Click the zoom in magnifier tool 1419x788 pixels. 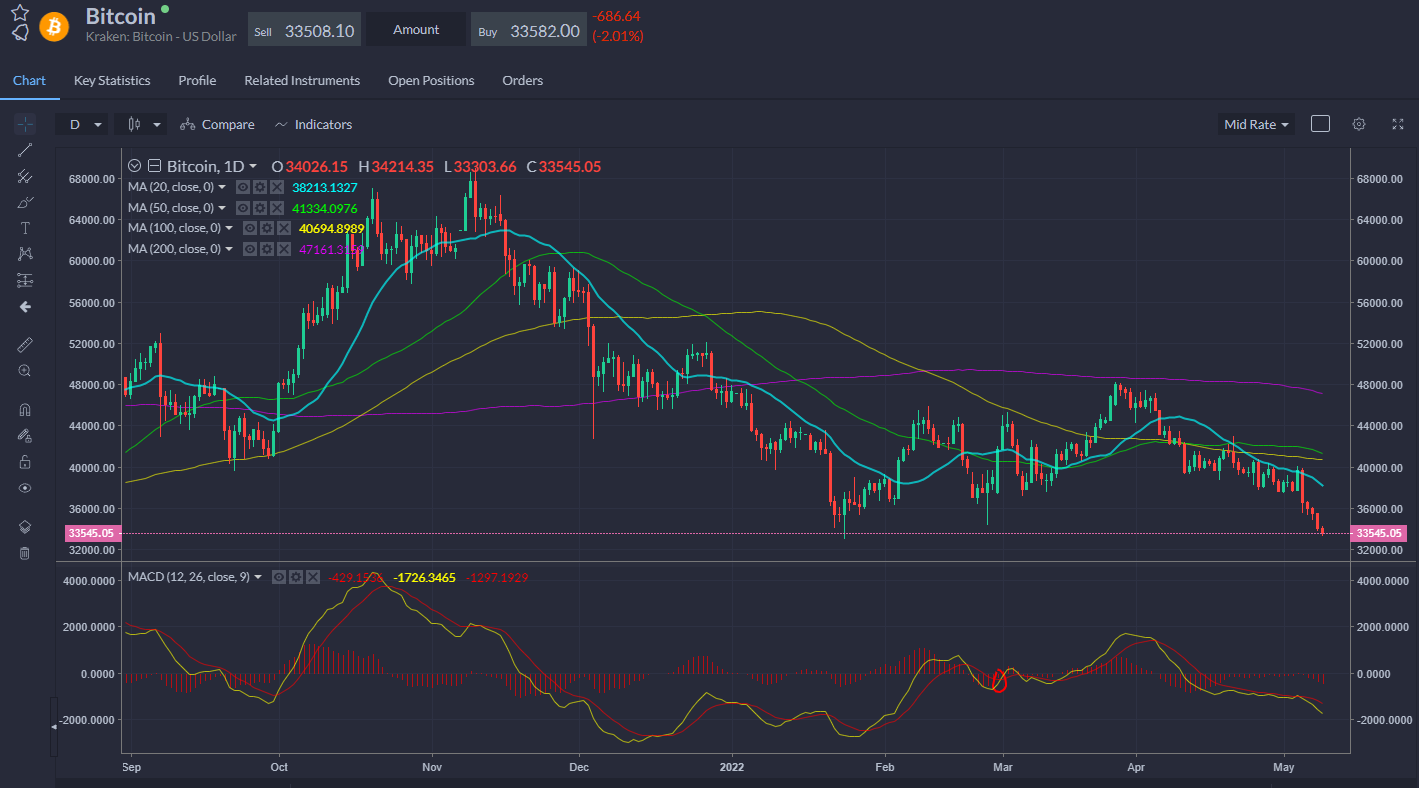(x=25, y=370)
